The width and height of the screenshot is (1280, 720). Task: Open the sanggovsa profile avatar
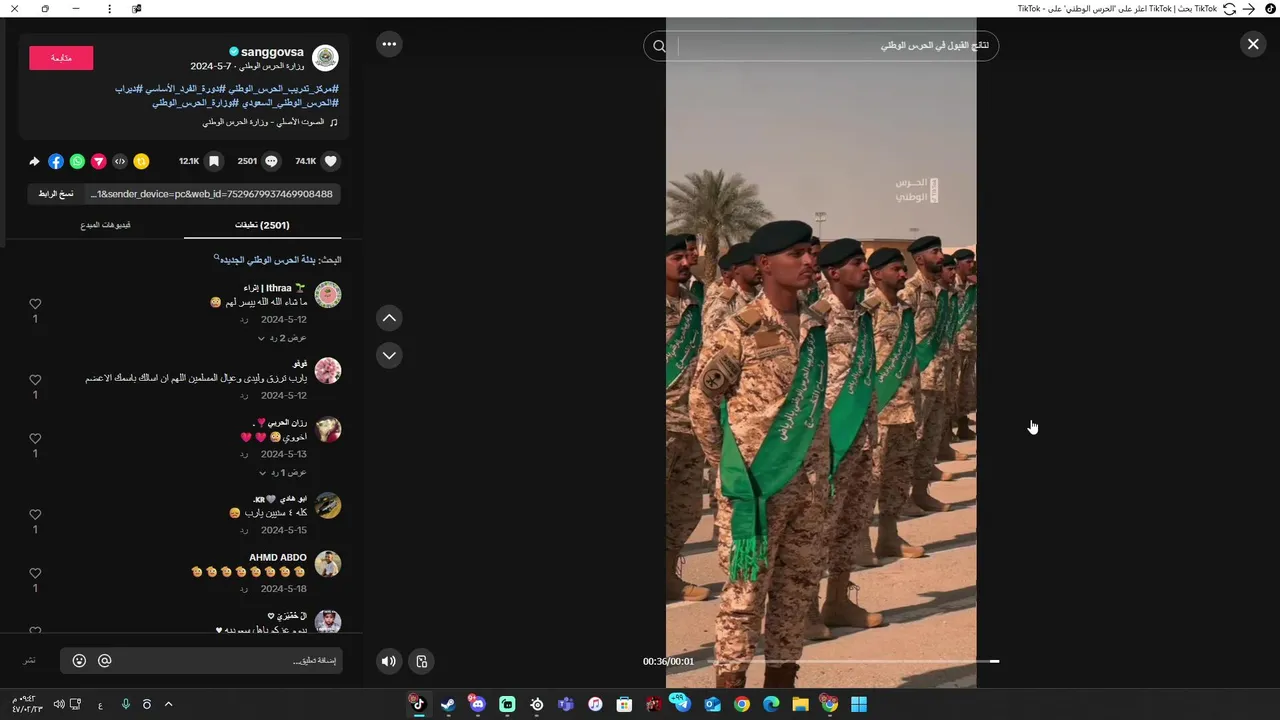tap(325, 58)
